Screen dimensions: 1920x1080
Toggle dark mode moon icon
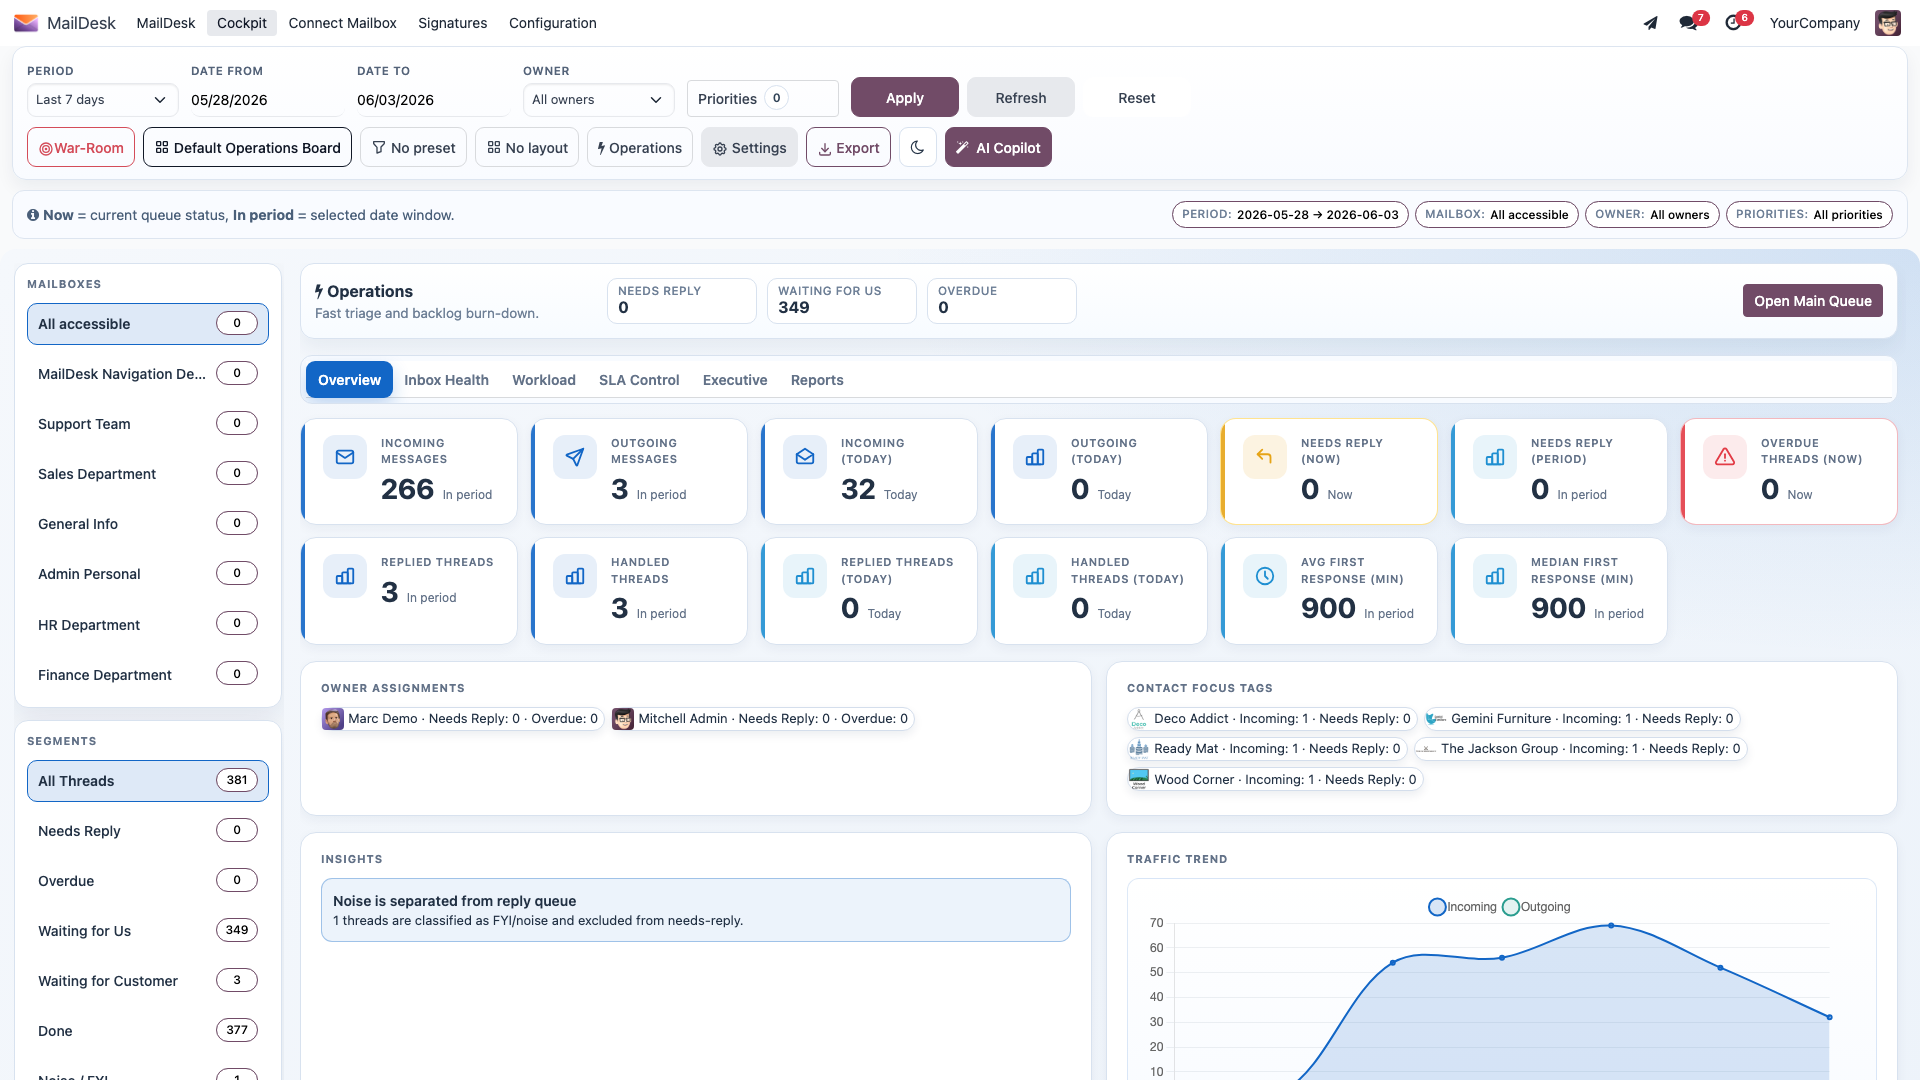917,147
